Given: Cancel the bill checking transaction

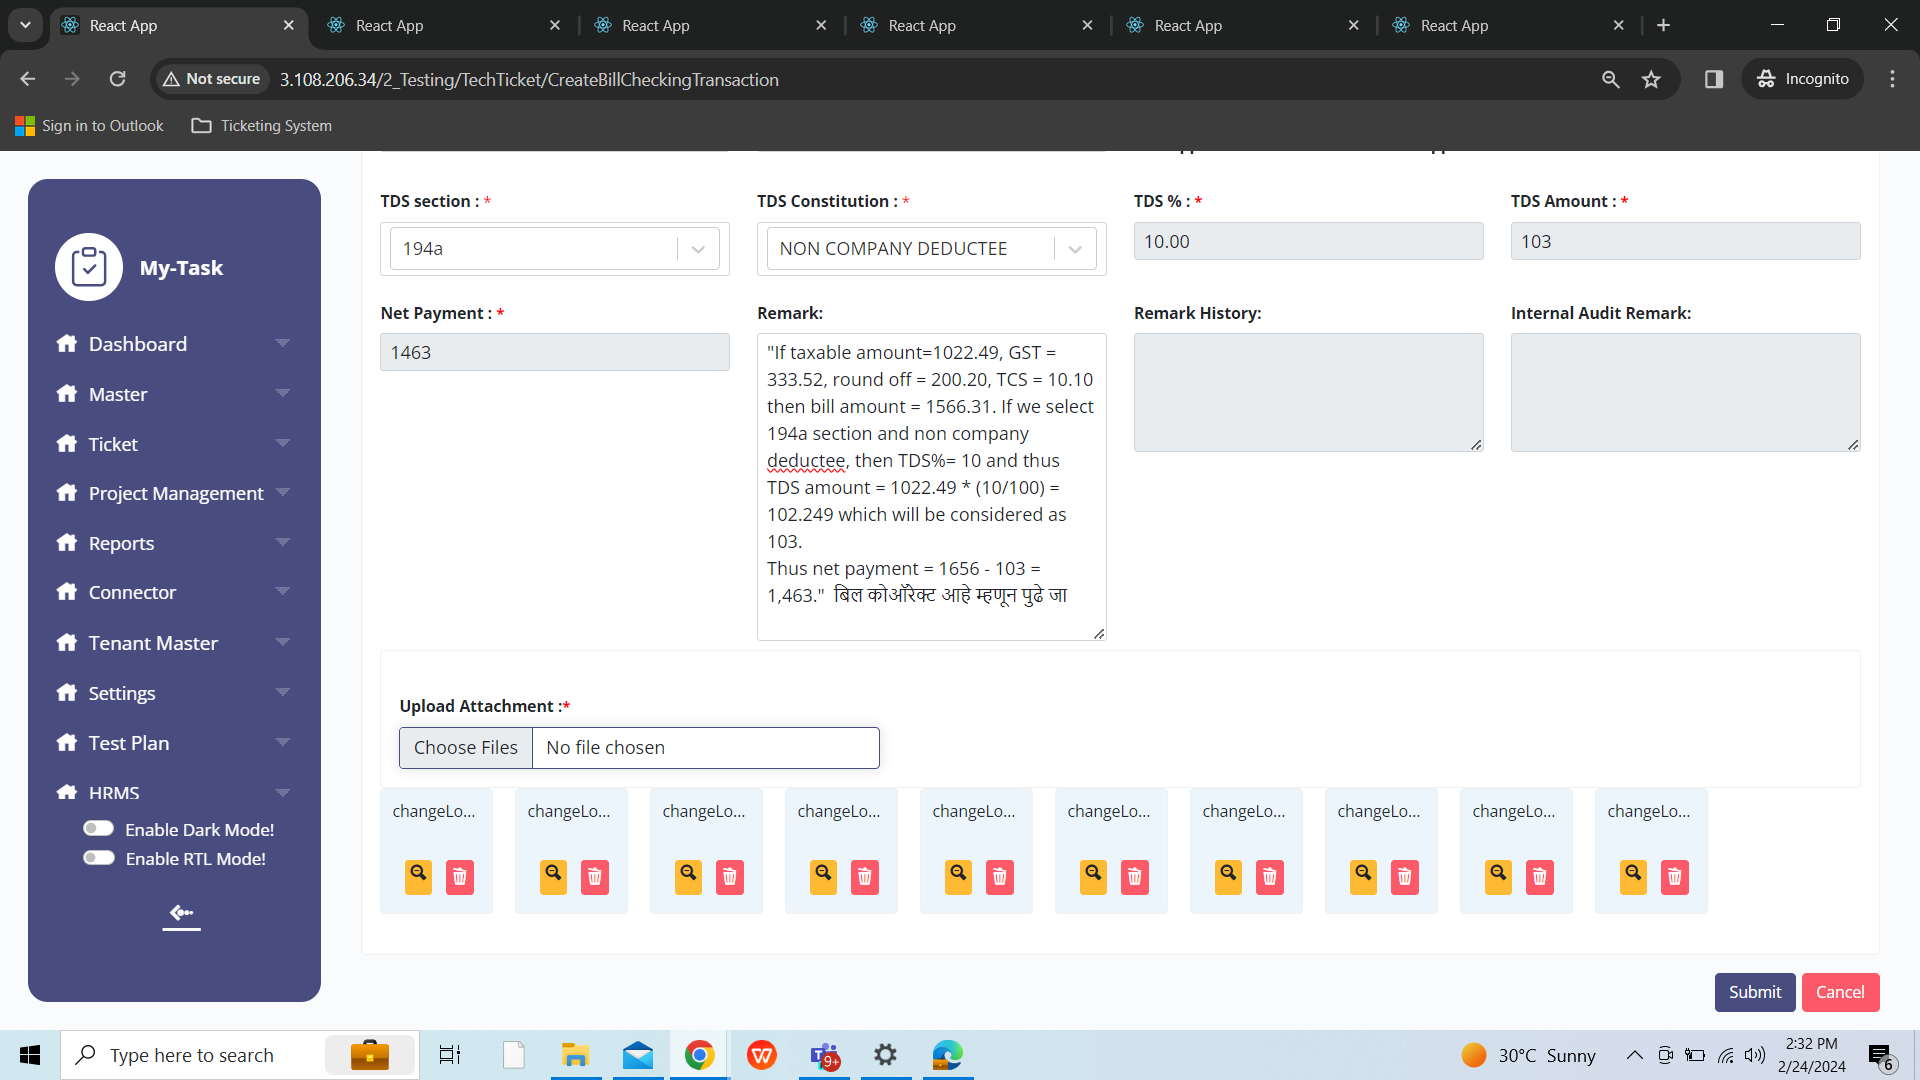Looking at the screenshot, I should [1840, 992].
